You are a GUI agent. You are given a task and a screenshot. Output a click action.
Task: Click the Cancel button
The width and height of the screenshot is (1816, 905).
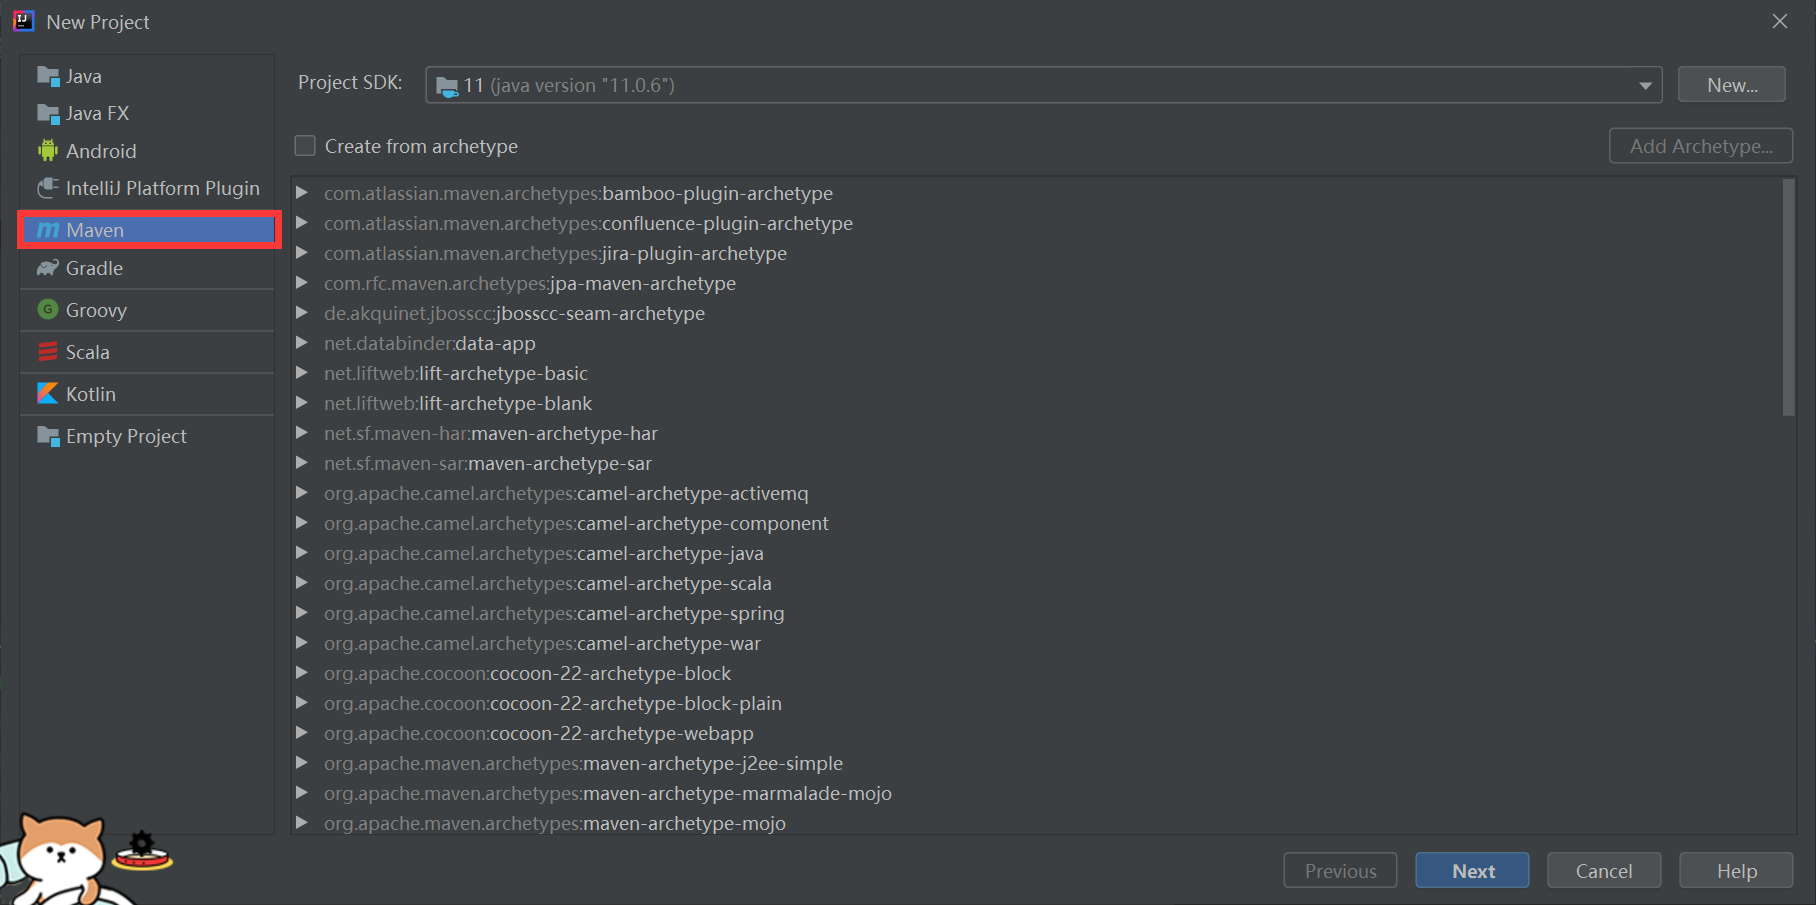click(1604, 870)
